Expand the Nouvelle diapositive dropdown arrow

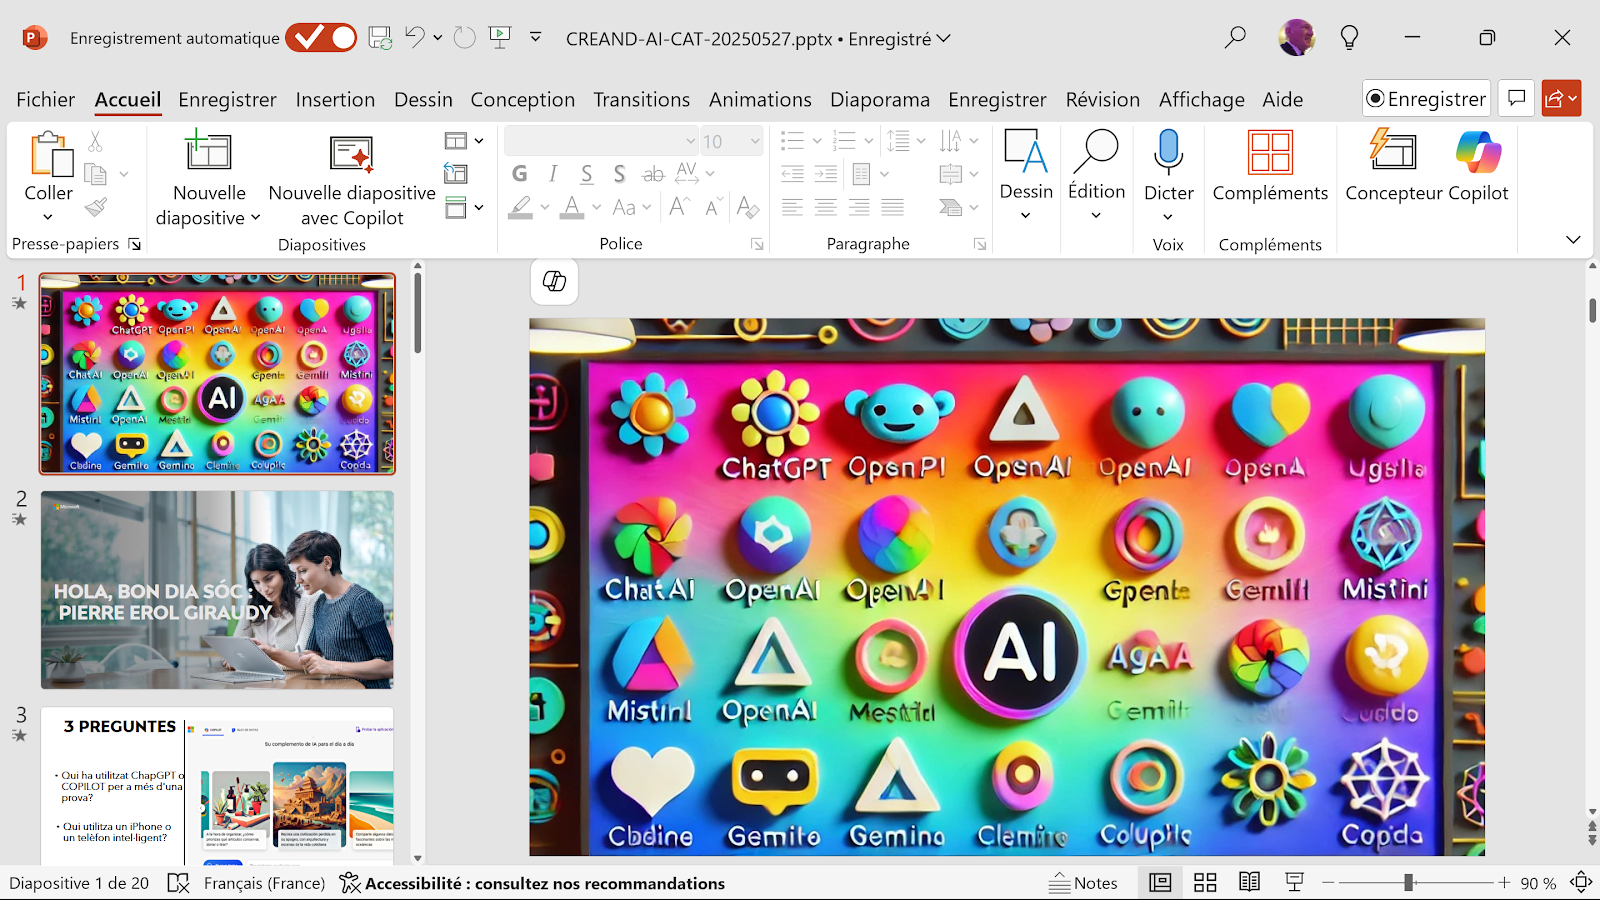255,218
